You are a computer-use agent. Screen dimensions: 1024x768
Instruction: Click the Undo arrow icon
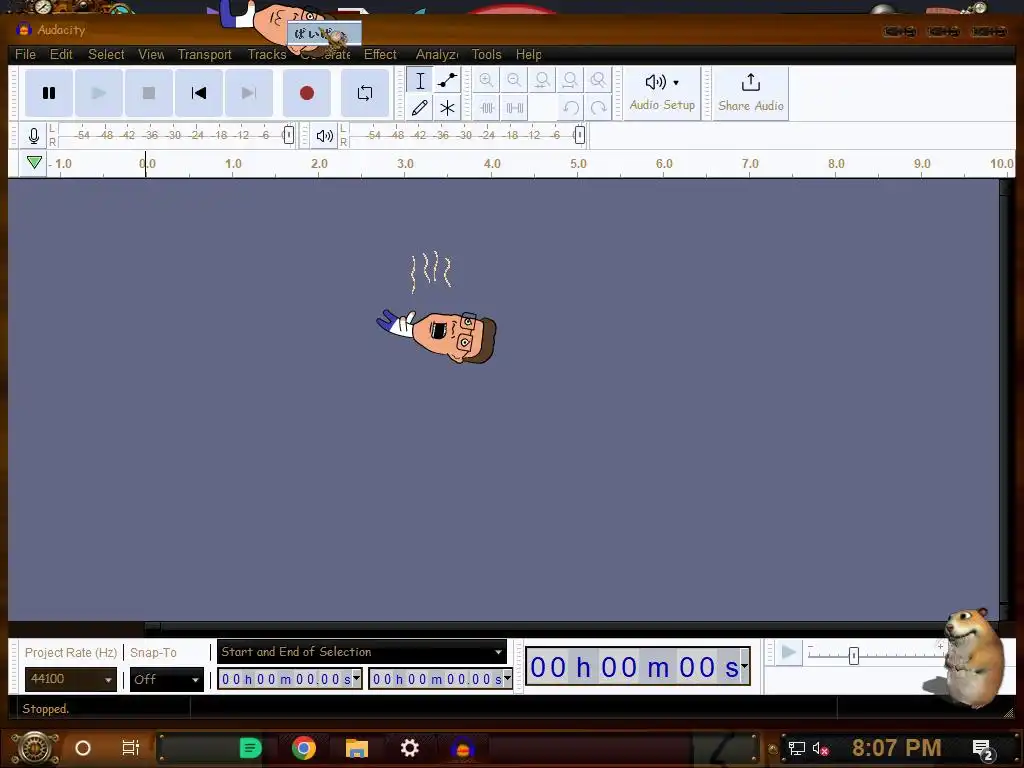[x=571, y=108]
